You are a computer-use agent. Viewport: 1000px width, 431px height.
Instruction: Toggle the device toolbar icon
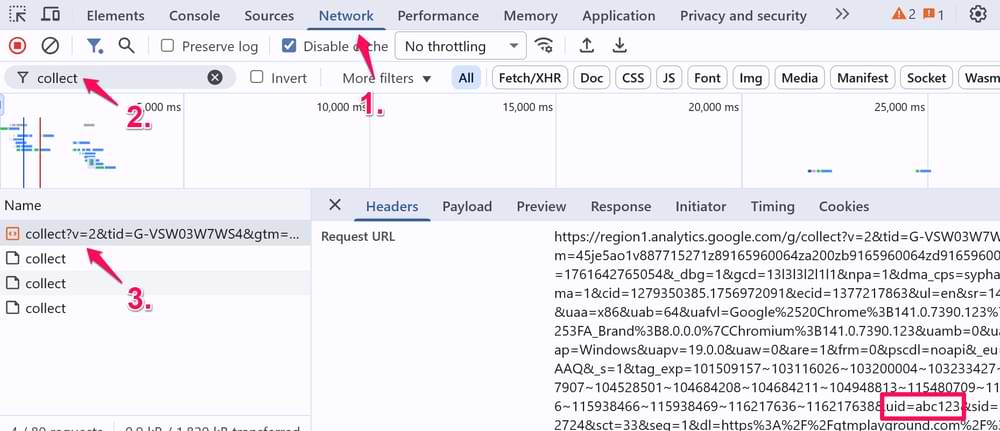[x=50, y=15]
